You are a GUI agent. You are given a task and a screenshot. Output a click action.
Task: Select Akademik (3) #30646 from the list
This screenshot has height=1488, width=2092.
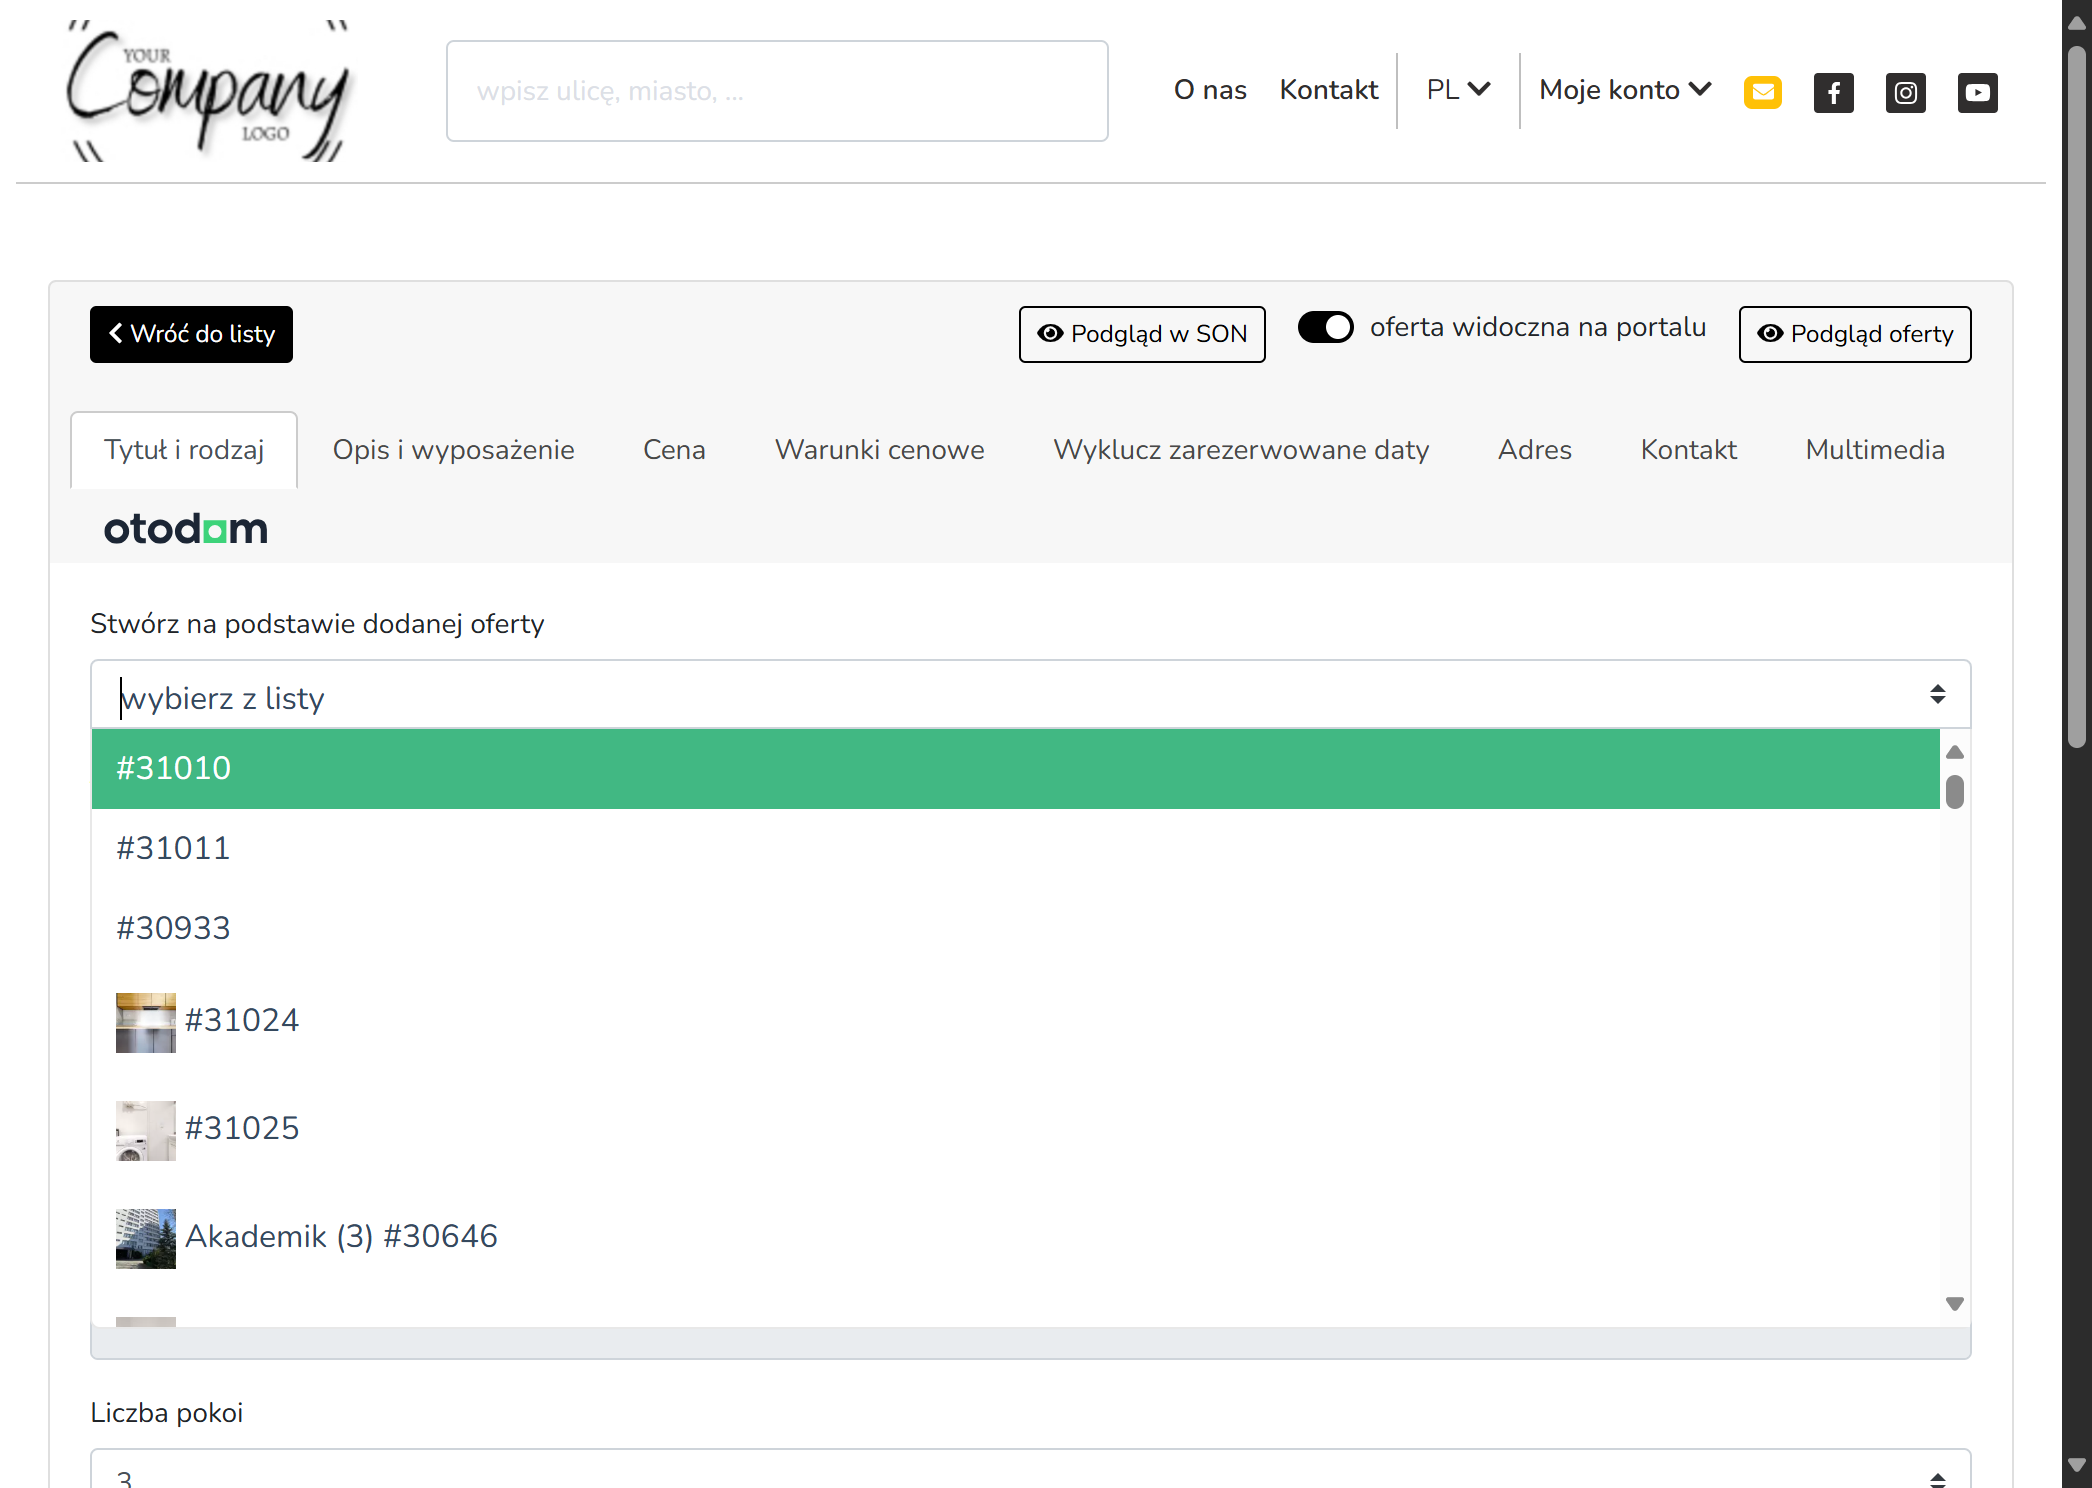pyautogui.click(x=1015, y=1238)
